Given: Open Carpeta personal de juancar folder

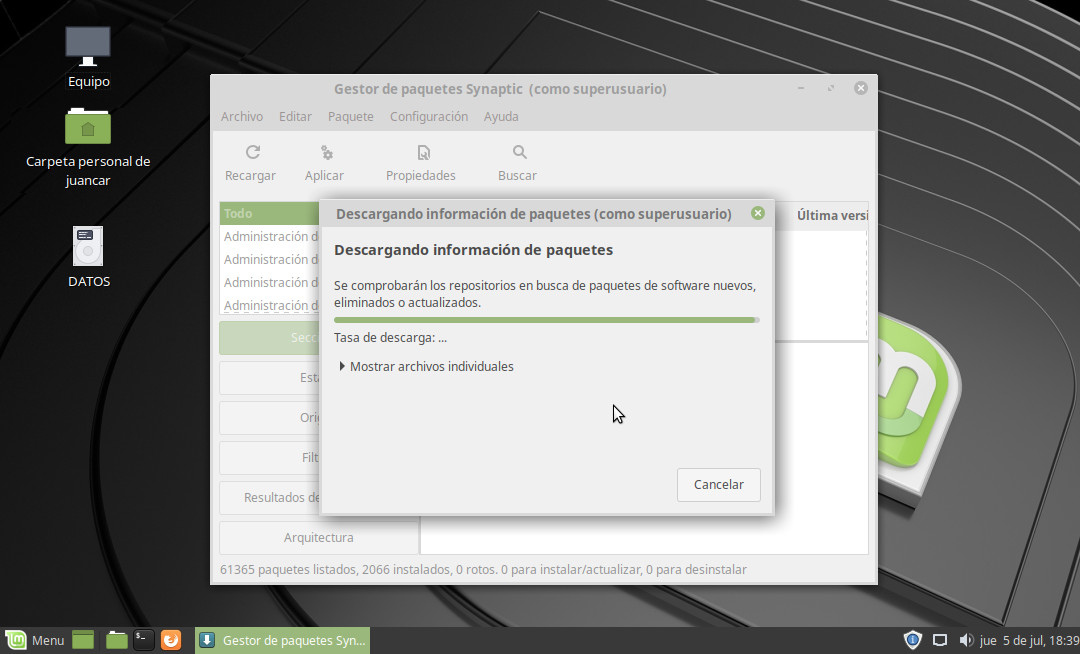Looking at the screenshot, I should [88, 127].
